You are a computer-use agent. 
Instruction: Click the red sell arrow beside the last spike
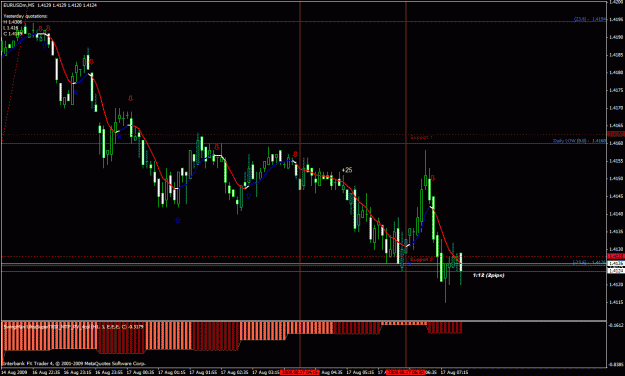pos(433,178)
